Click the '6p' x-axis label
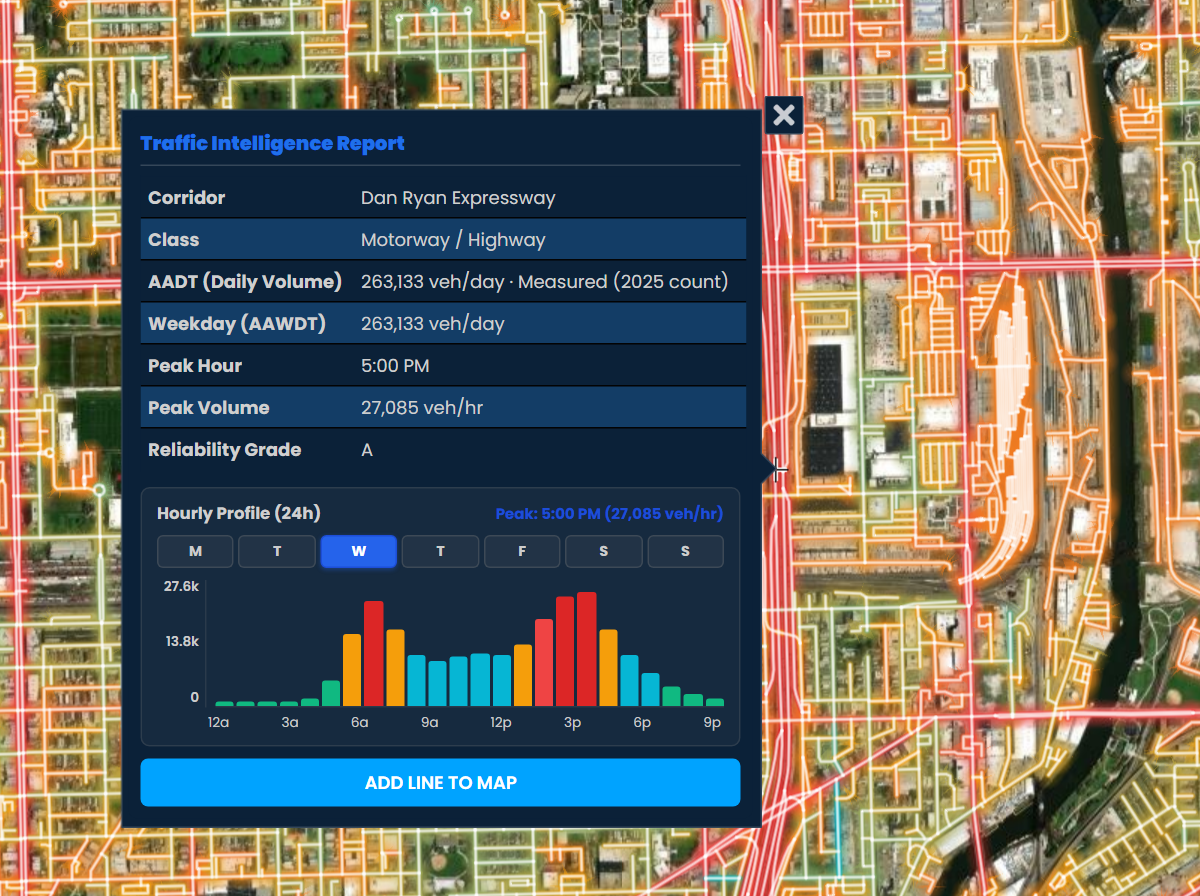1200x896 pixels. pyautogui.click(x=642, y=722)
